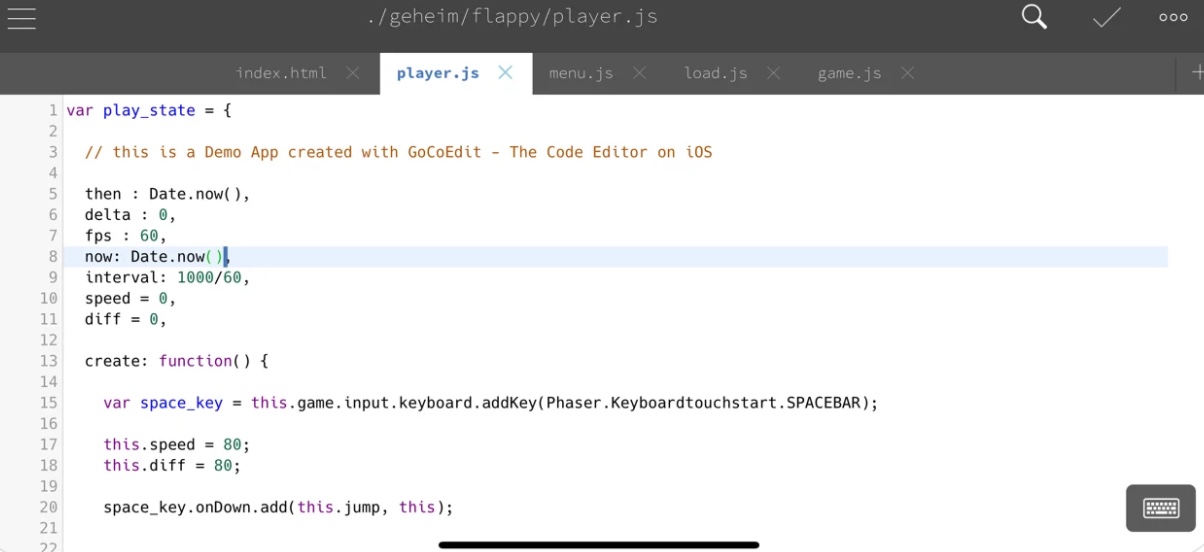Image resolution: width=1204 pixels, height=552 pixels.
Task: Click line 'speed = 0,'
Action: click(130, 298)
